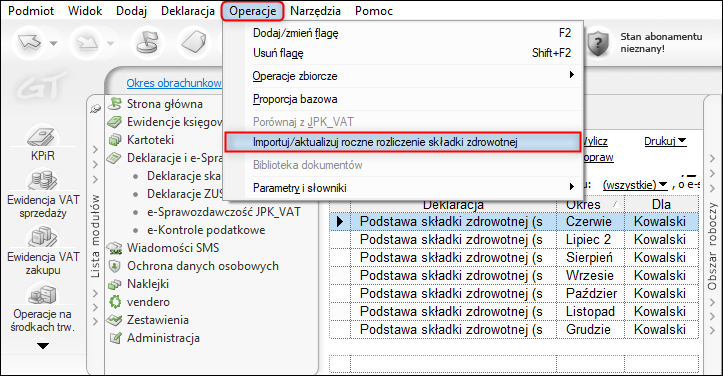Select the Wrzesie declaration row
723x376 pixels.
pyautogui.click(x=514, y=275)
